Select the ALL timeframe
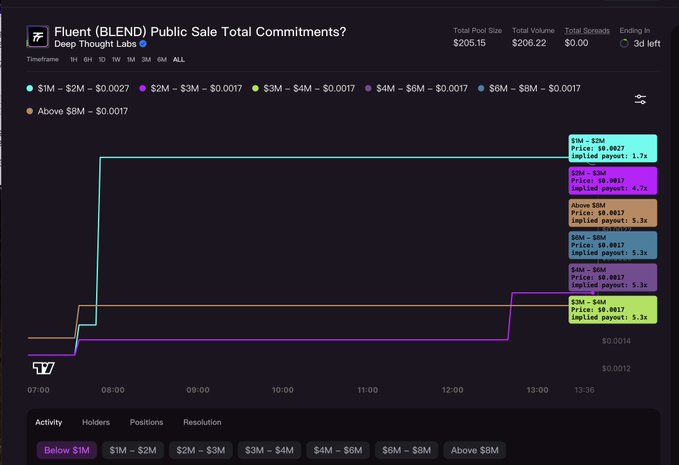679x465 pixels. point(178,60)
